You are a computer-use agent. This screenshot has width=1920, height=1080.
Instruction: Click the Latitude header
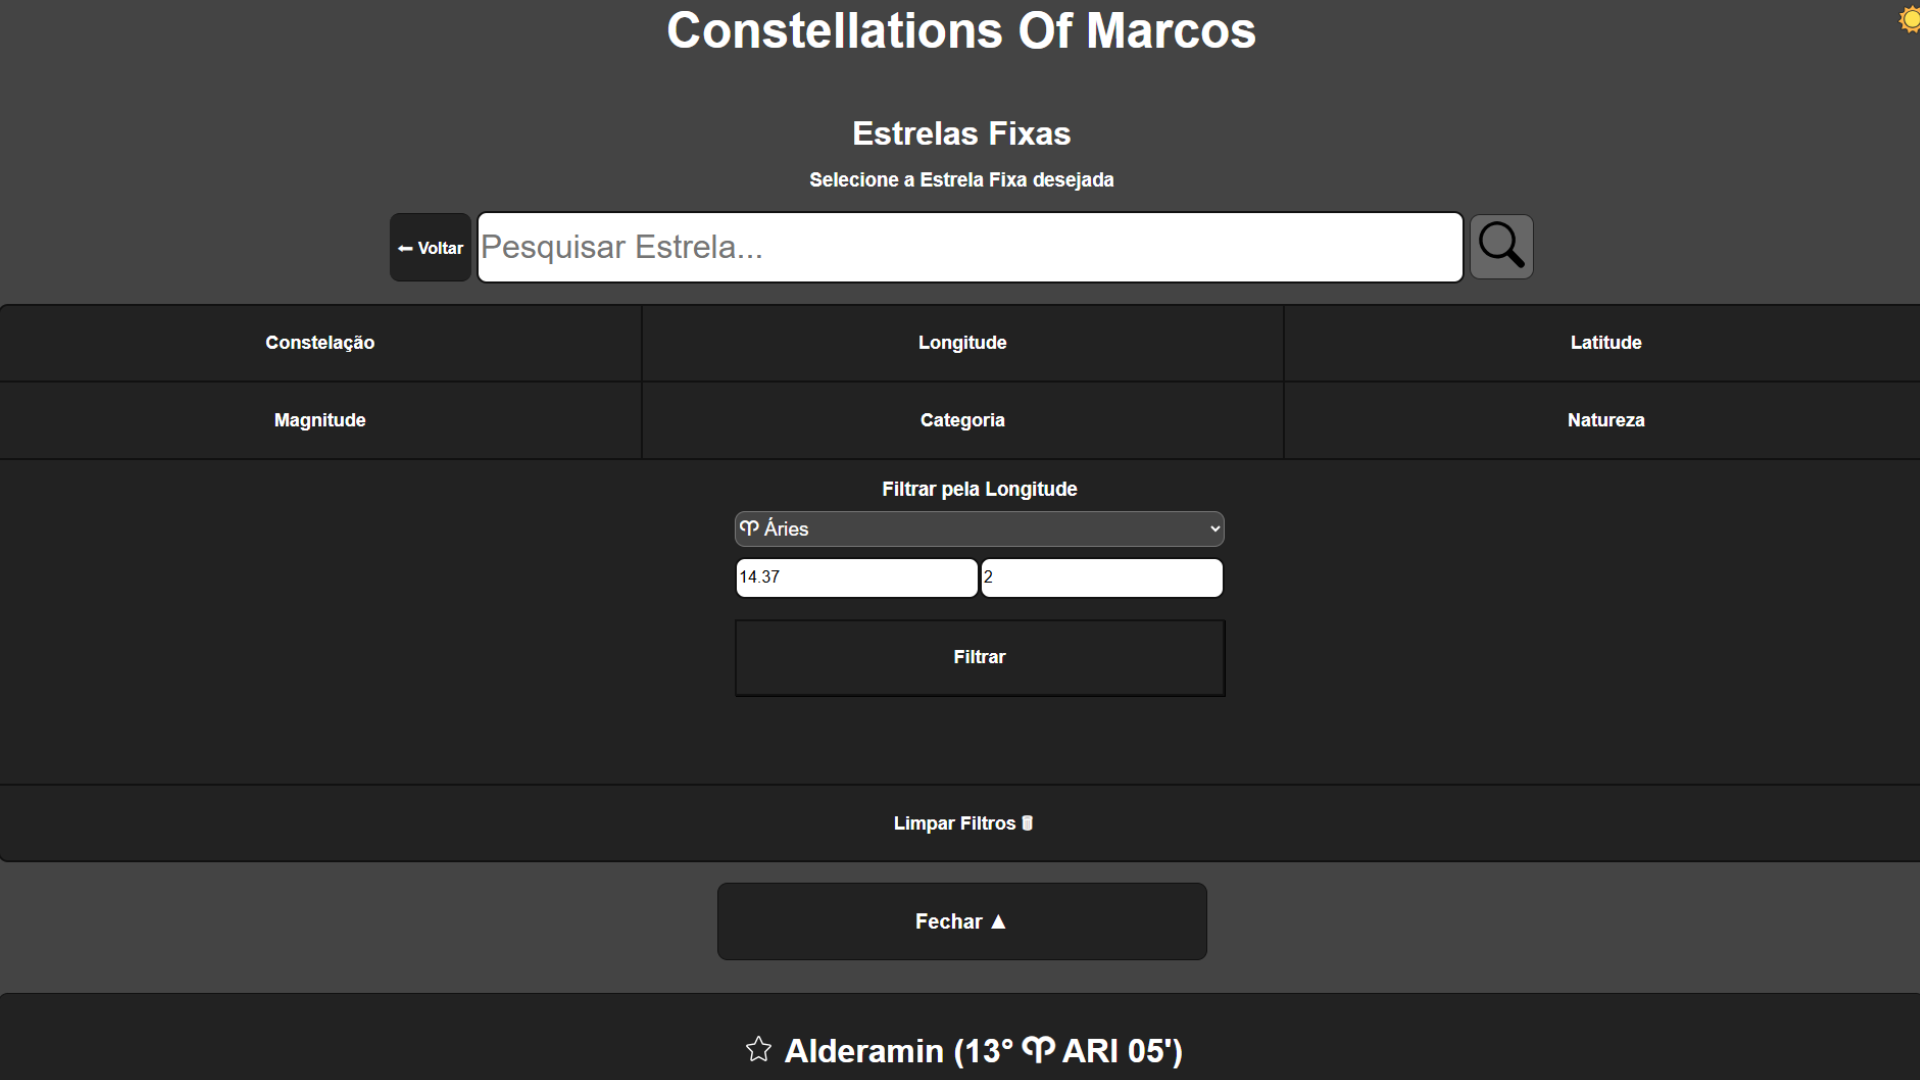[x=1604, y=342]
